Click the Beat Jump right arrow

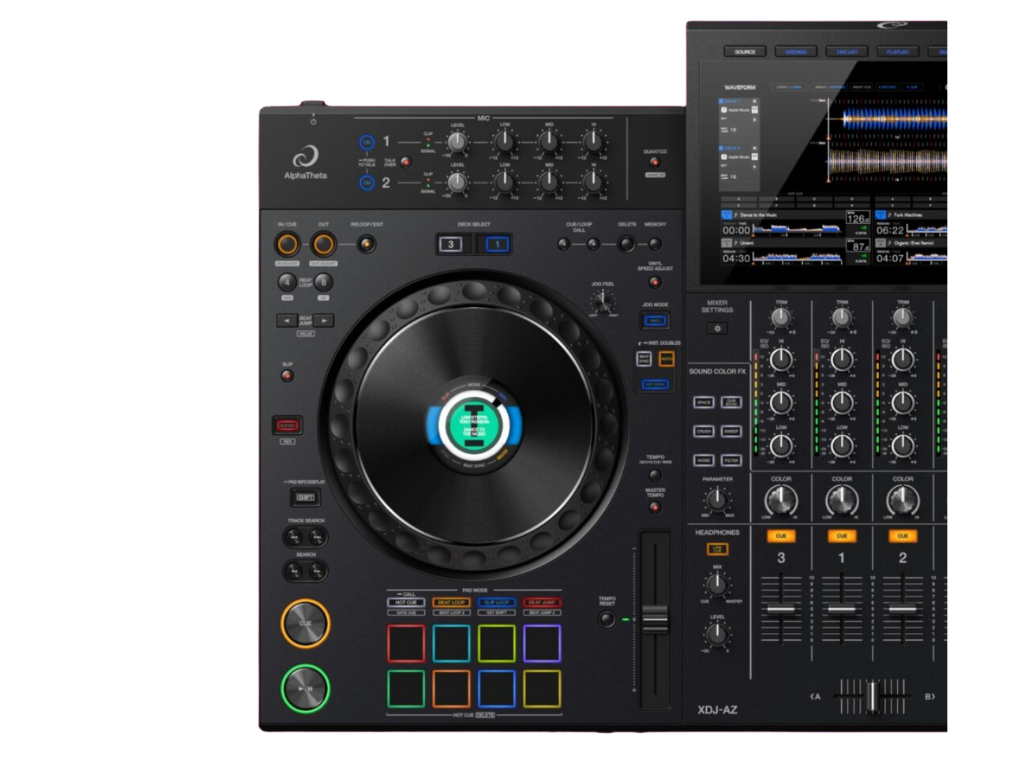(324, 321)
